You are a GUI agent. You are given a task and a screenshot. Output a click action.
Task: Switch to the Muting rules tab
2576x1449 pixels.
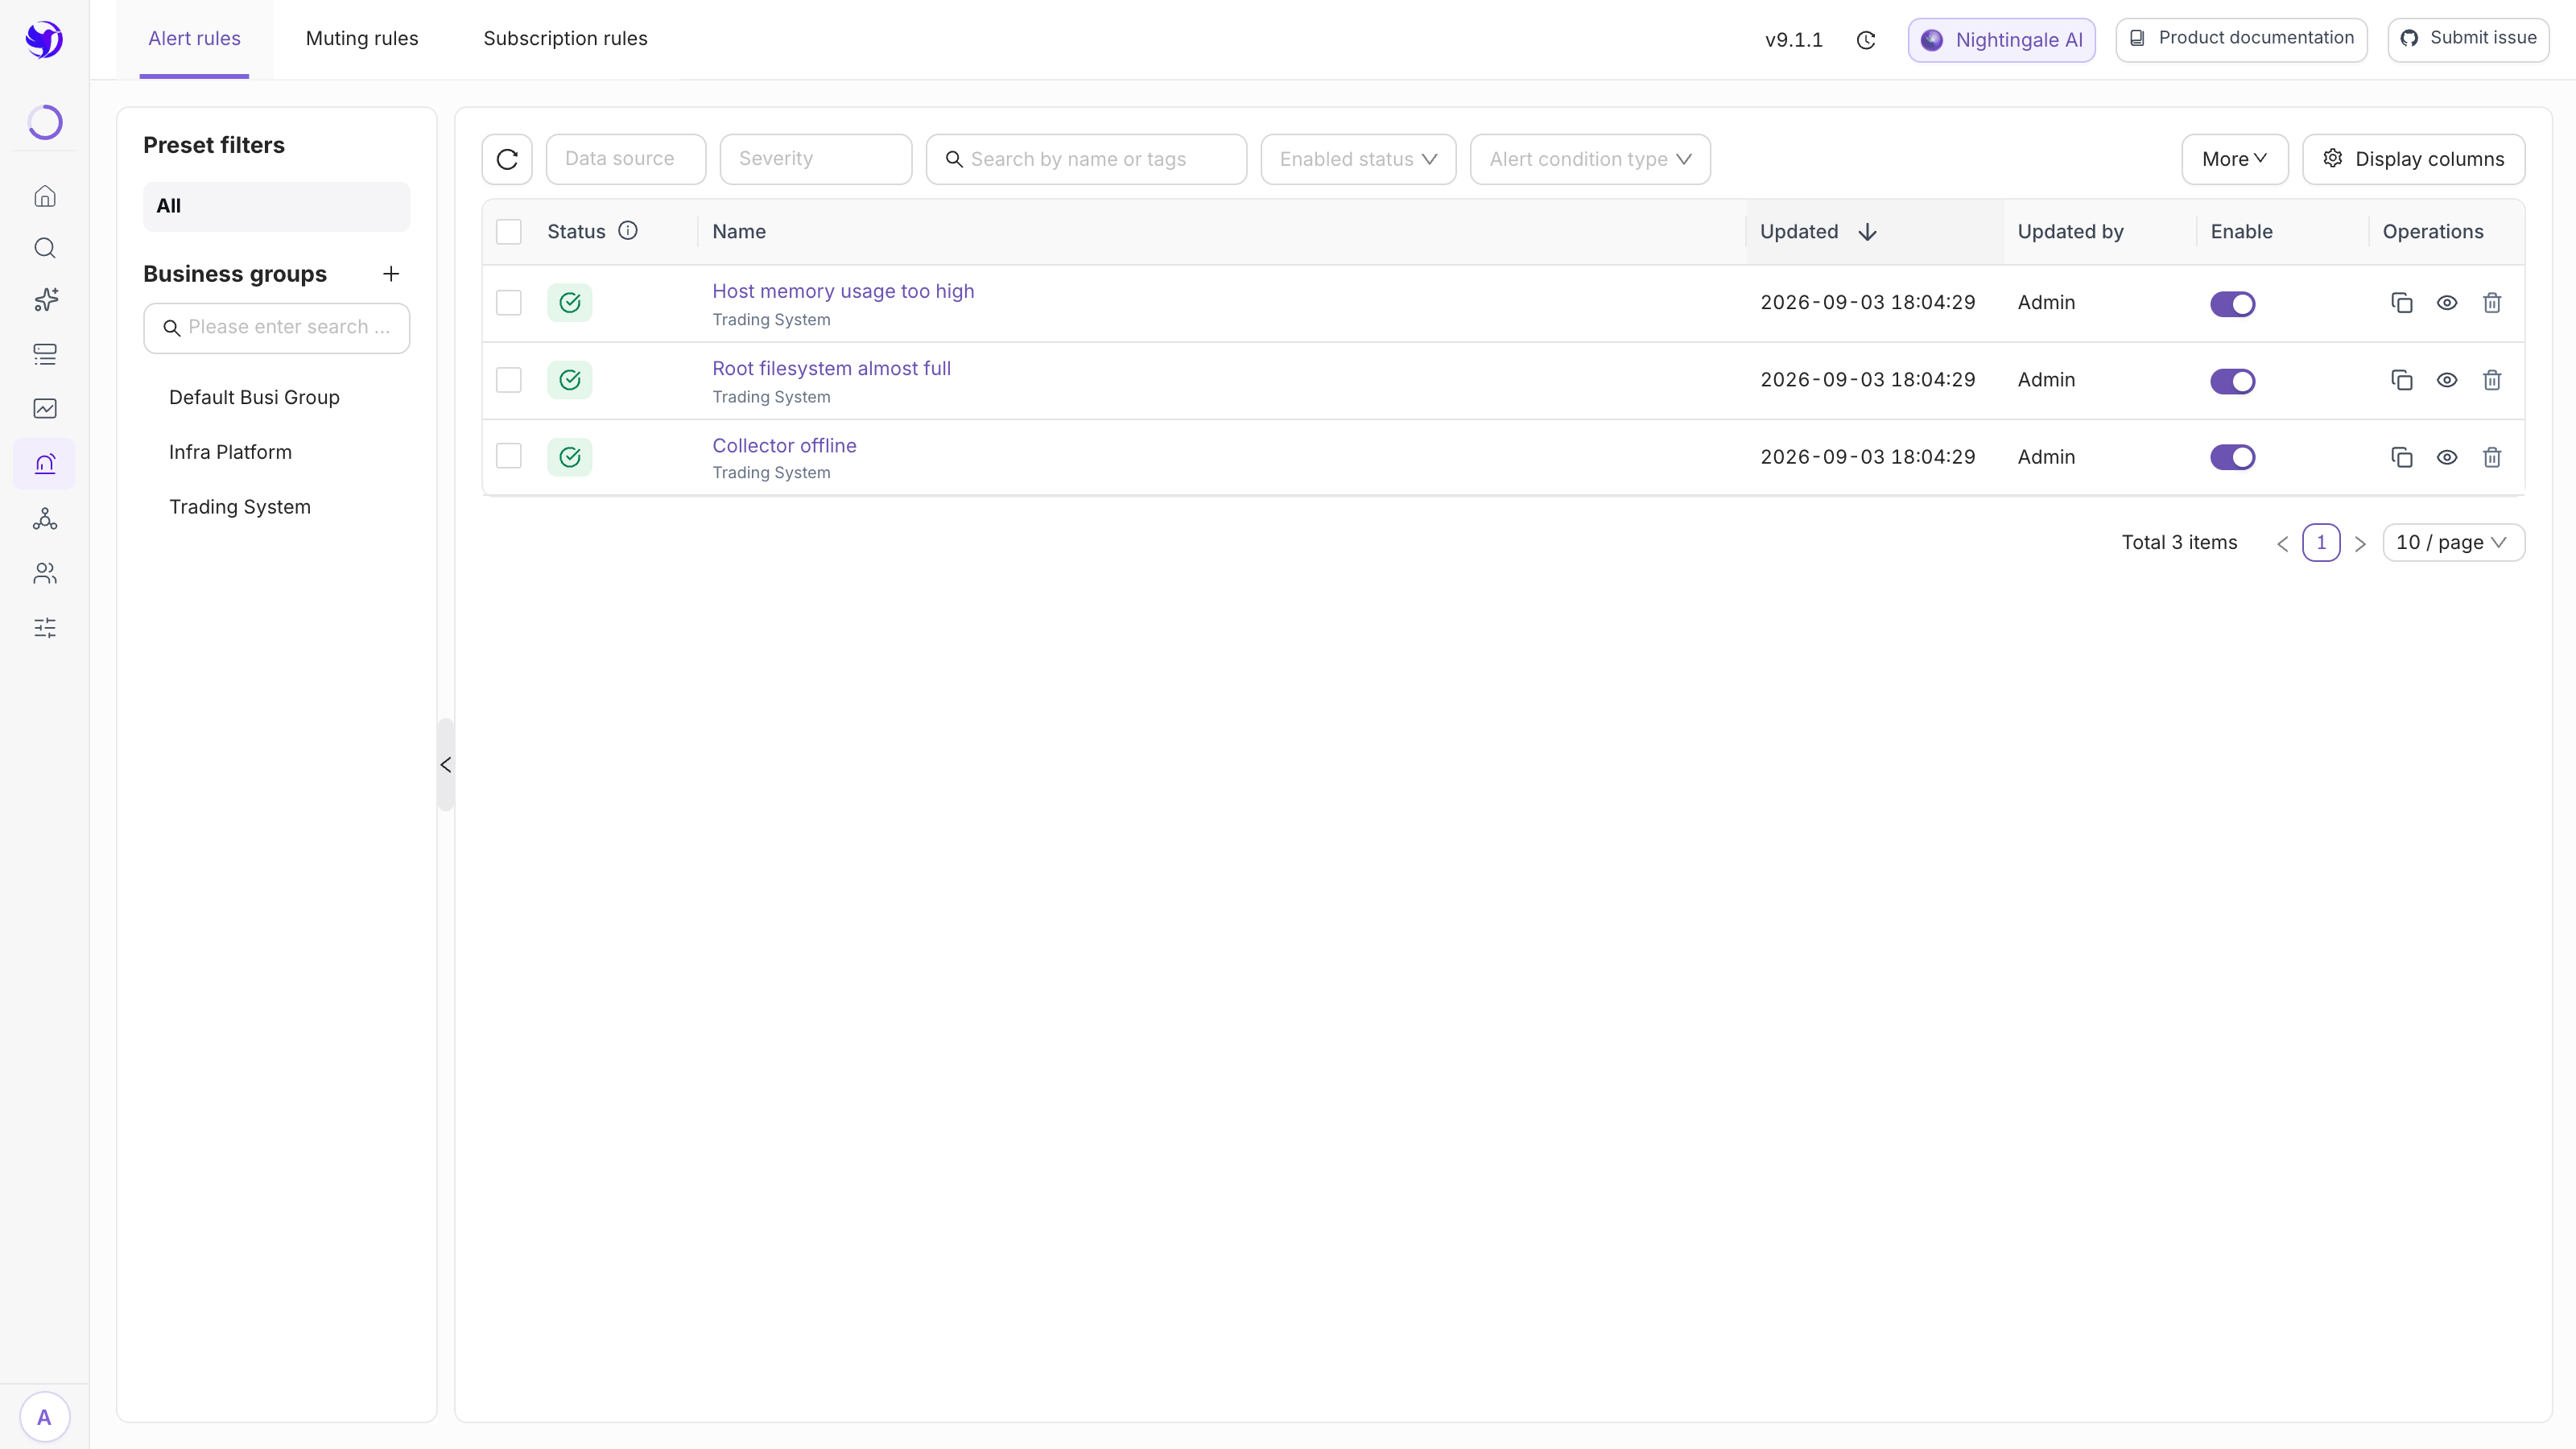[362, 38]
